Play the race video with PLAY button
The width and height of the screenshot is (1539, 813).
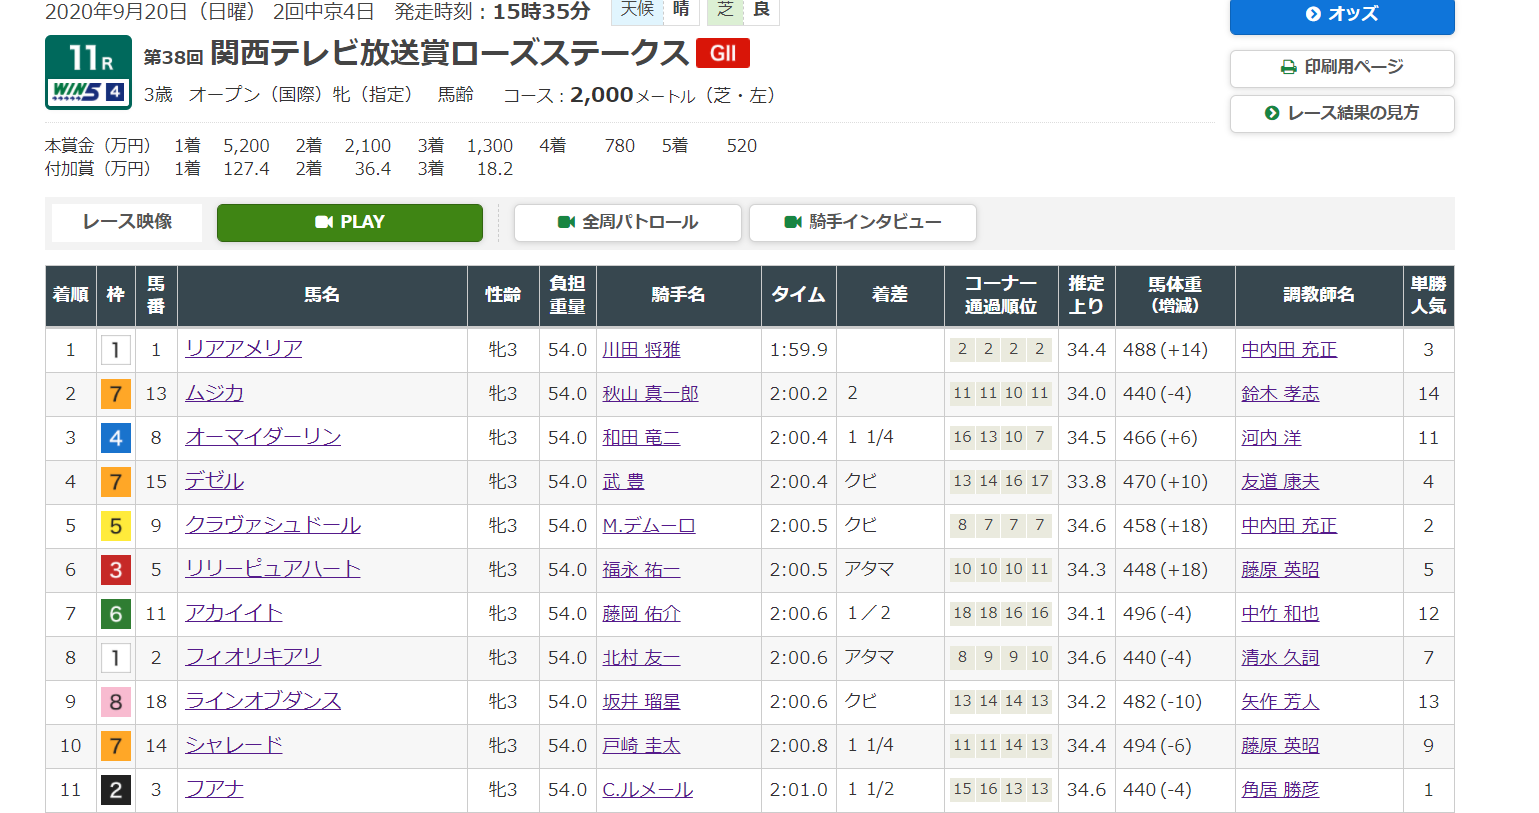[350, 222]
